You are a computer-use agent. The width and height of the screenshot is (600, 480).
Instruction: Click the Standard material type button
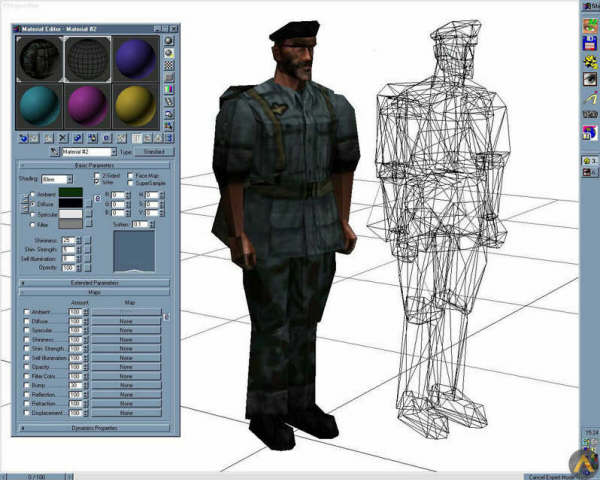[x=154, y=152]
